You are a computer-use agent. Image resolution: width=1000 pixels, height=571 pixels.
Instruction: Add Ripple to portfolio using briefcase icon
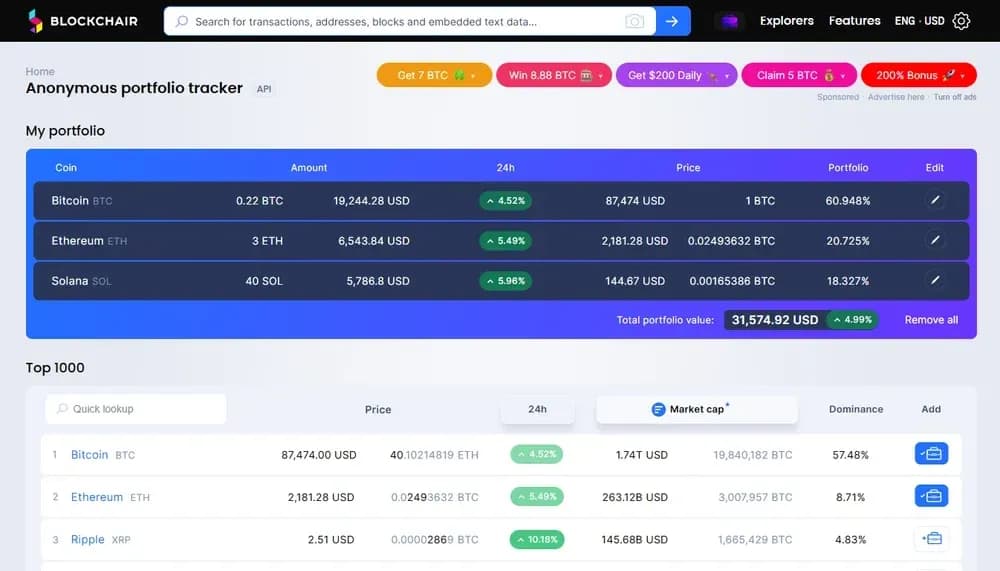pos(931,539)
